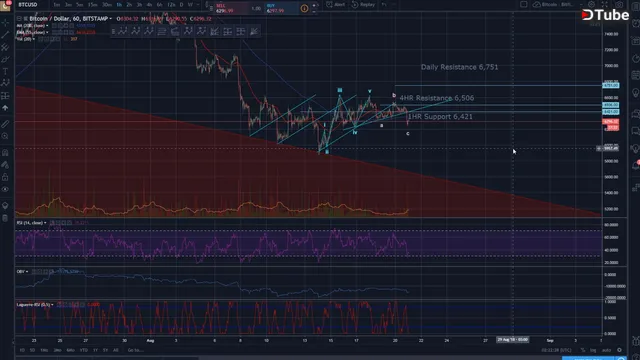Click the remove drawings trash icon
This screenshot has width=640, height=360.
click(5, 218)
